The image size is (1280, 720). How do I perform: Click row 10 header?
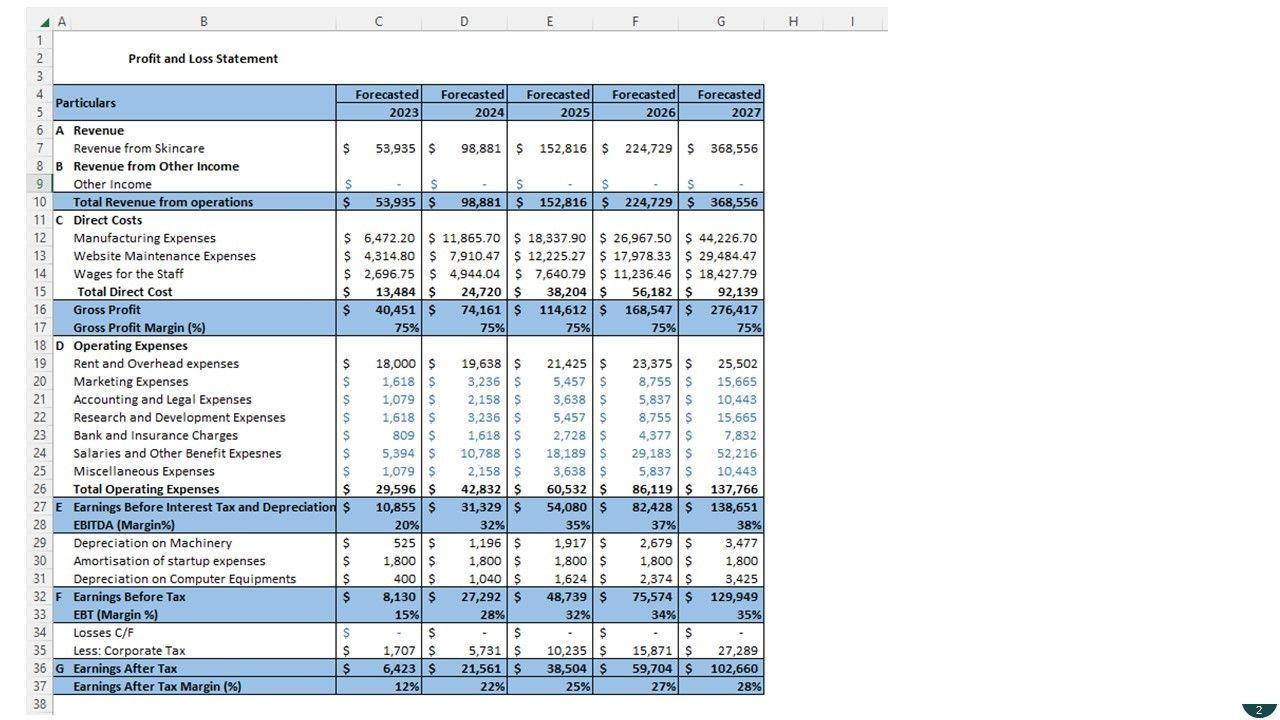40,202
